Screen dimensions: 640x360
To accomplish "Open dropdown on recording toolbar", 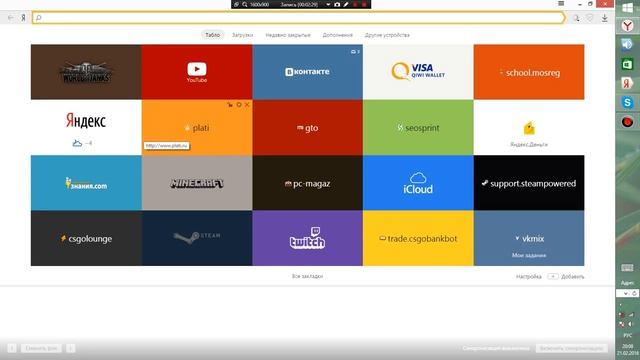I will (328, 4).
